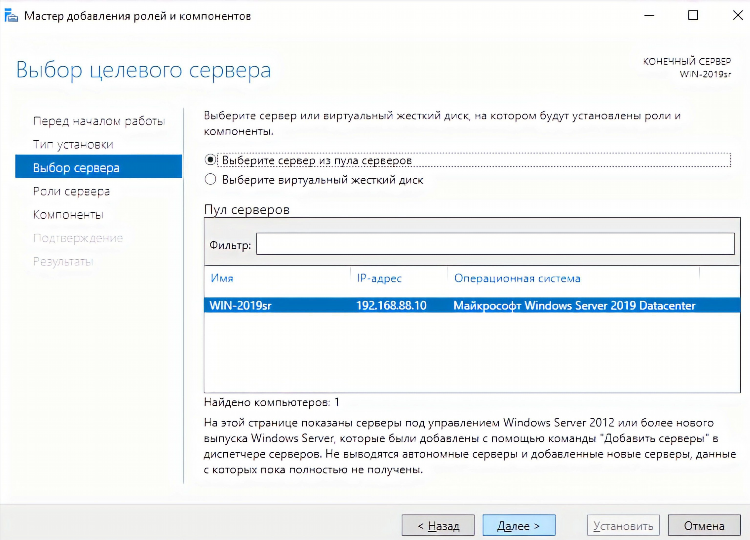Select the WIN-2019sr server row
This screenshot has height=540, width=750.
pos(472,305)
